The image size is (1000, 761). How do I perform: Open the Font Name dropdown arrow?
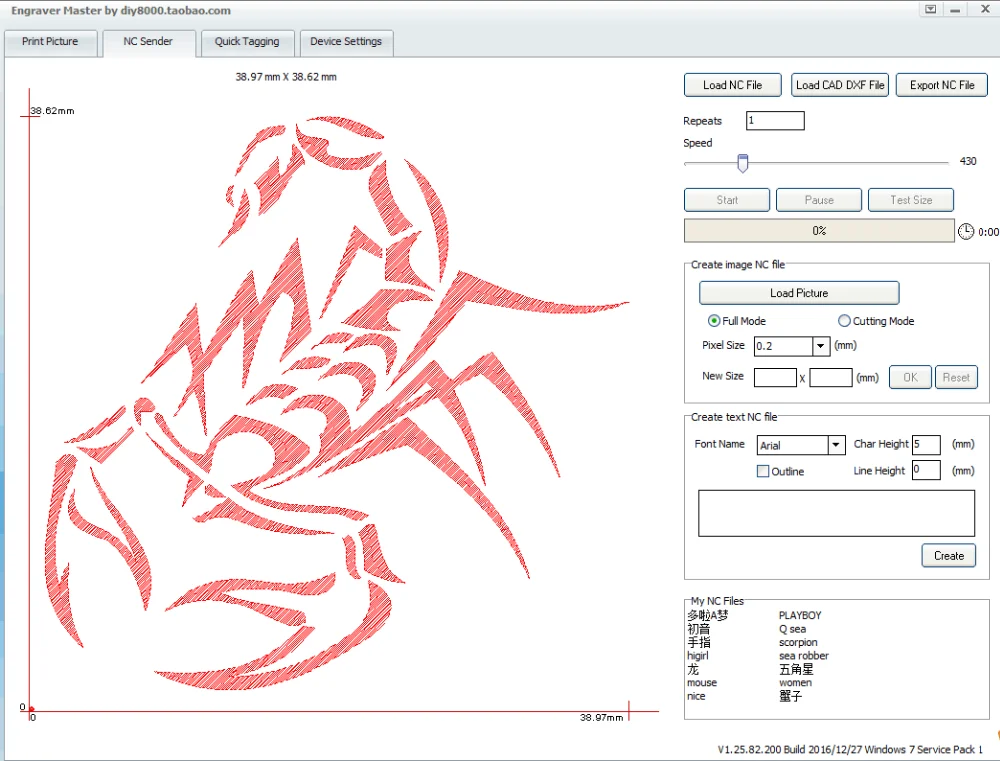836,445
